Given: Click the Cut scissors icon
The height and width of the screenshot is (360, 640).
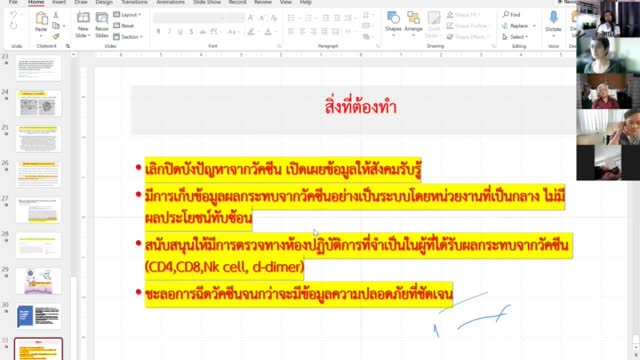Looking at the screenshot, I should pos(56,15).
